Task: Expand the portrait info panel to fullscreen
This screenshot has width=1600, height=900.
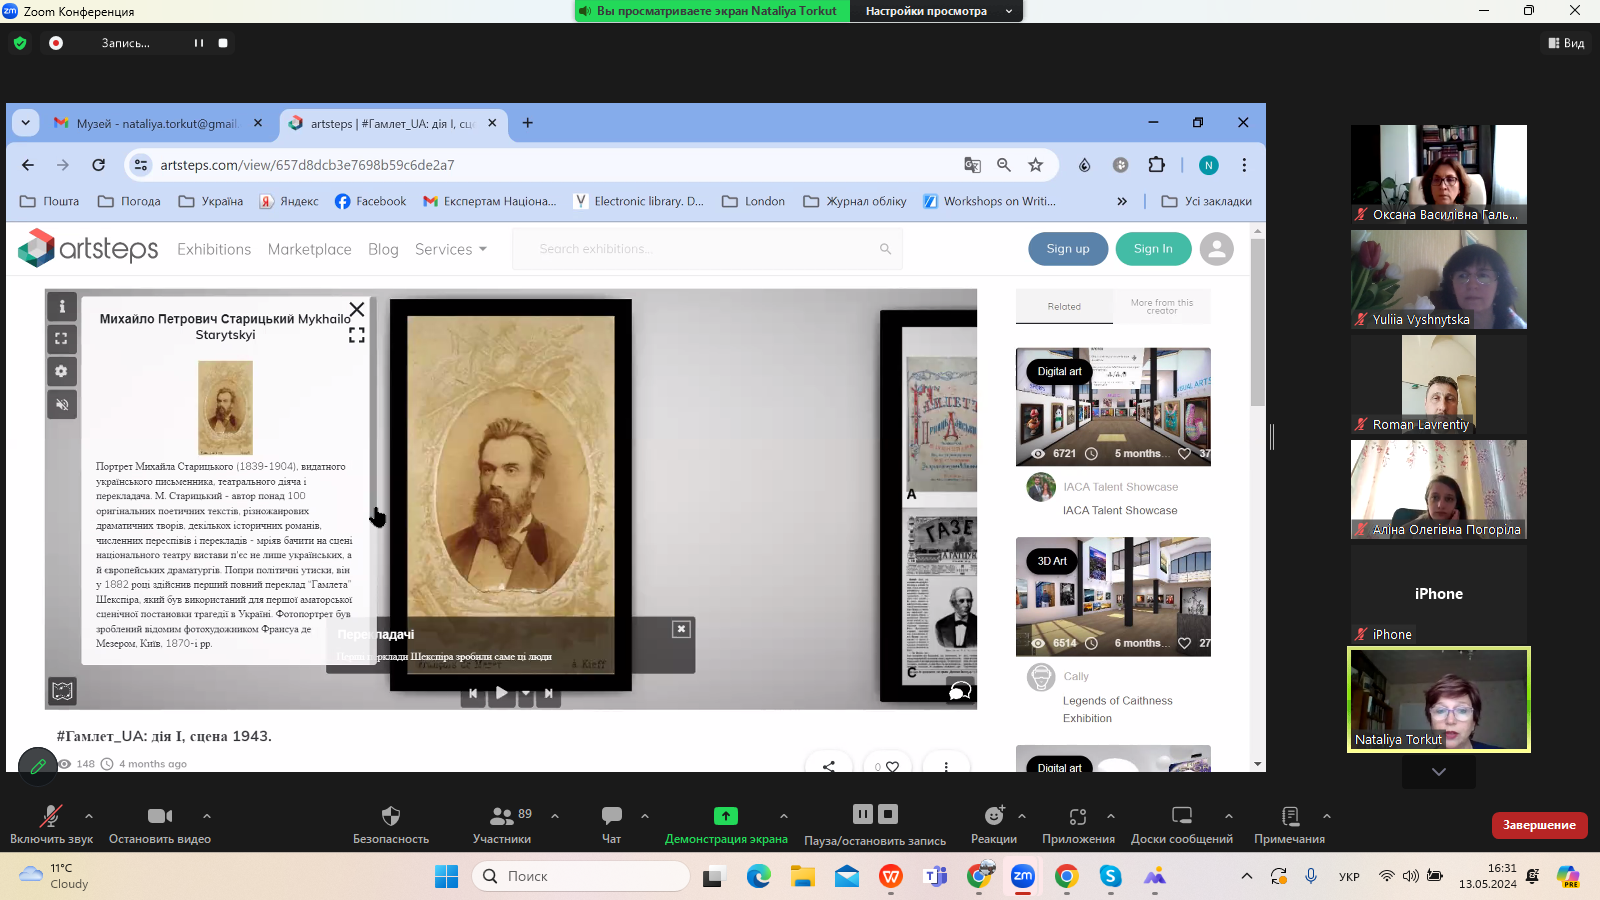Action: click(356, 335)
